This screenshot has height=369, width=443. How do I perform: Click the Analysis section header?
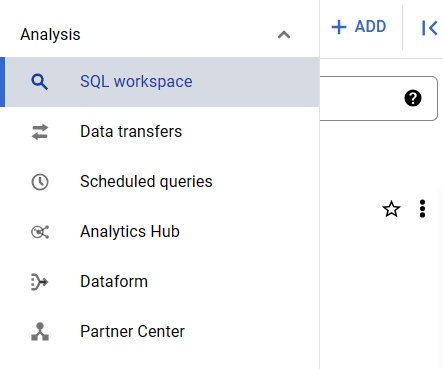pos(160,35)
